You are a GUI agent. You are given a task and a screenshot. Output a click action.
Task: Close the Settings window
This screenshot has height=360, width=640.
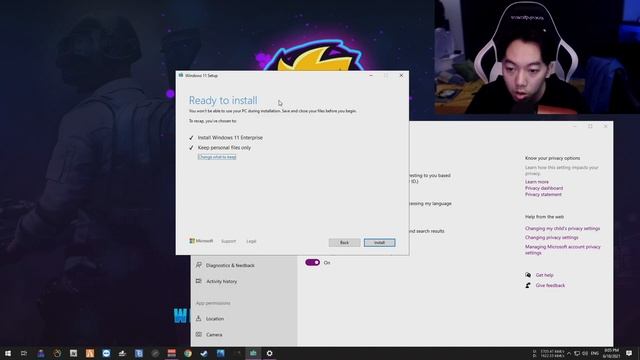click(x=605, y=127)
